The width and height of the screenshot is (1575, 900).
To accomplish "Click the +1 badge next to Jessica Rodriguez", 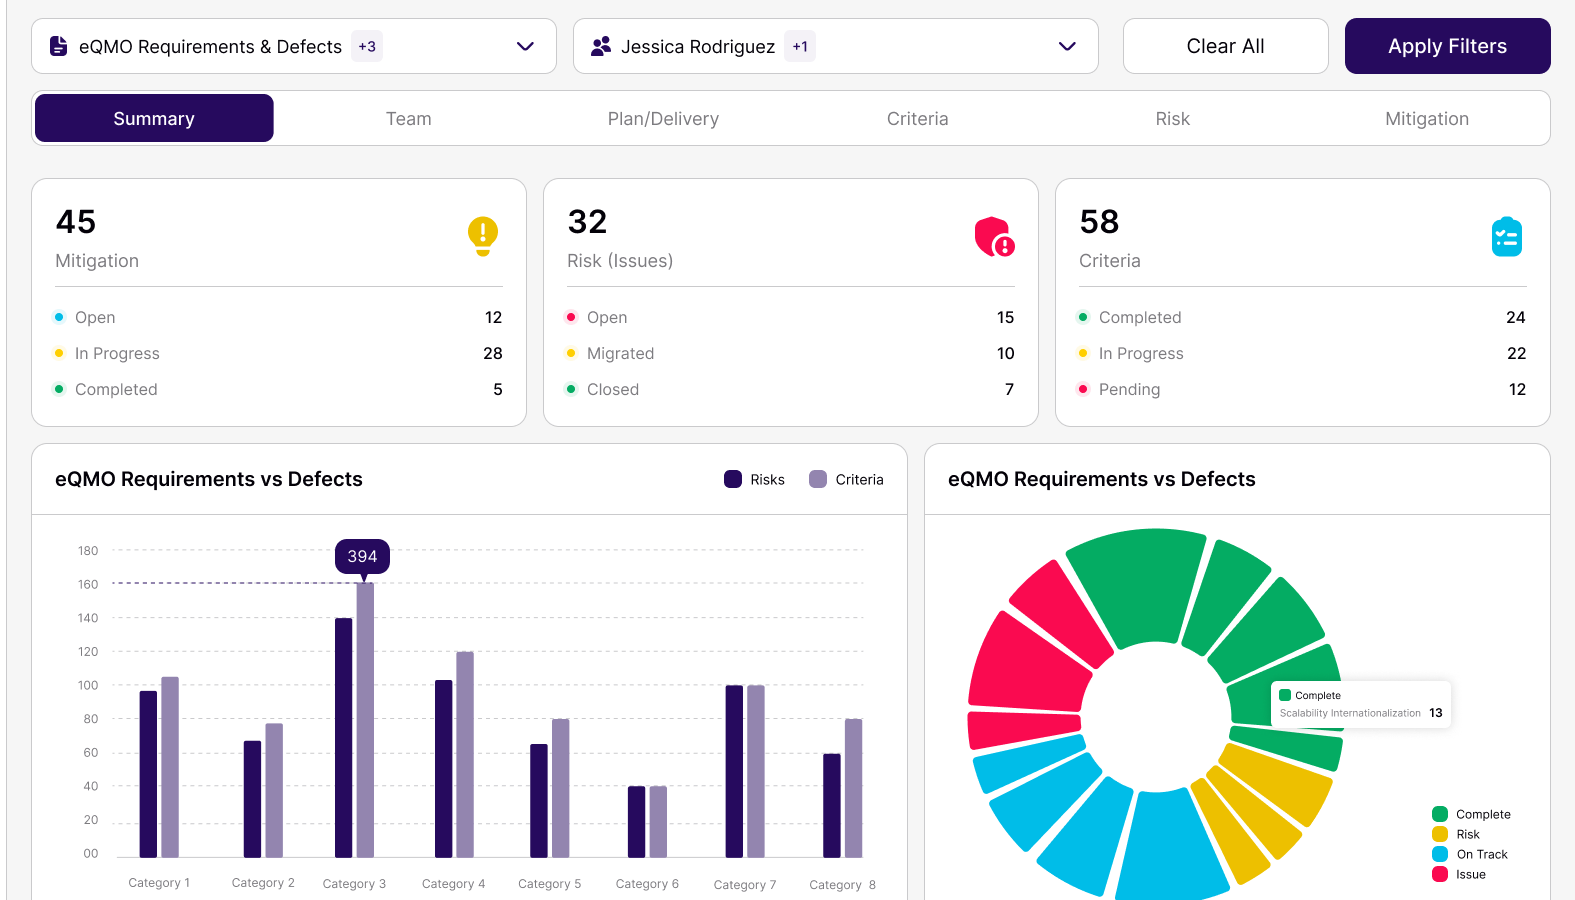I will [800, 46].
